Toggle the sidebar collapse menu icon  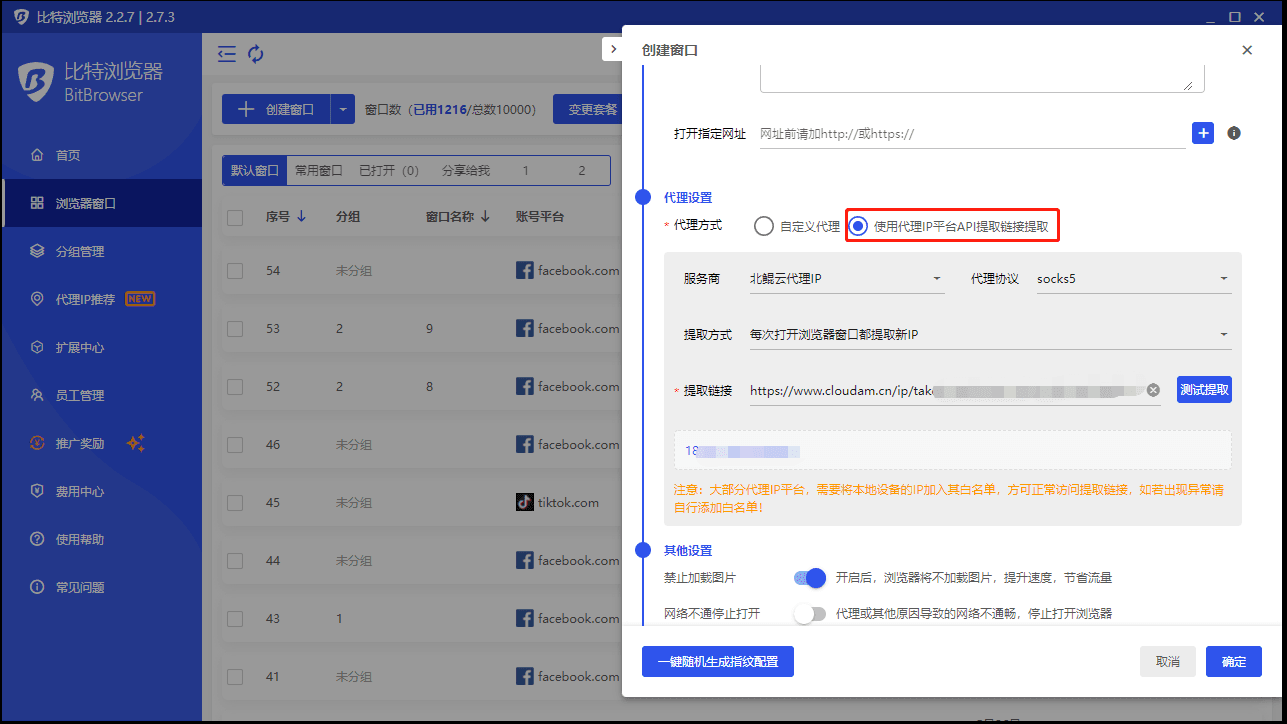pos(227,54)
